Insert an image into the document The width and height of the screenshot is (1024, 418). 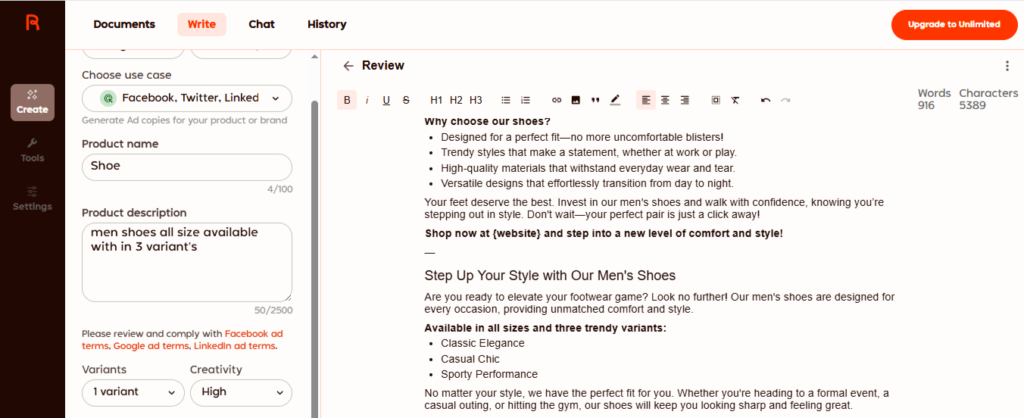(x=576, y=100)
